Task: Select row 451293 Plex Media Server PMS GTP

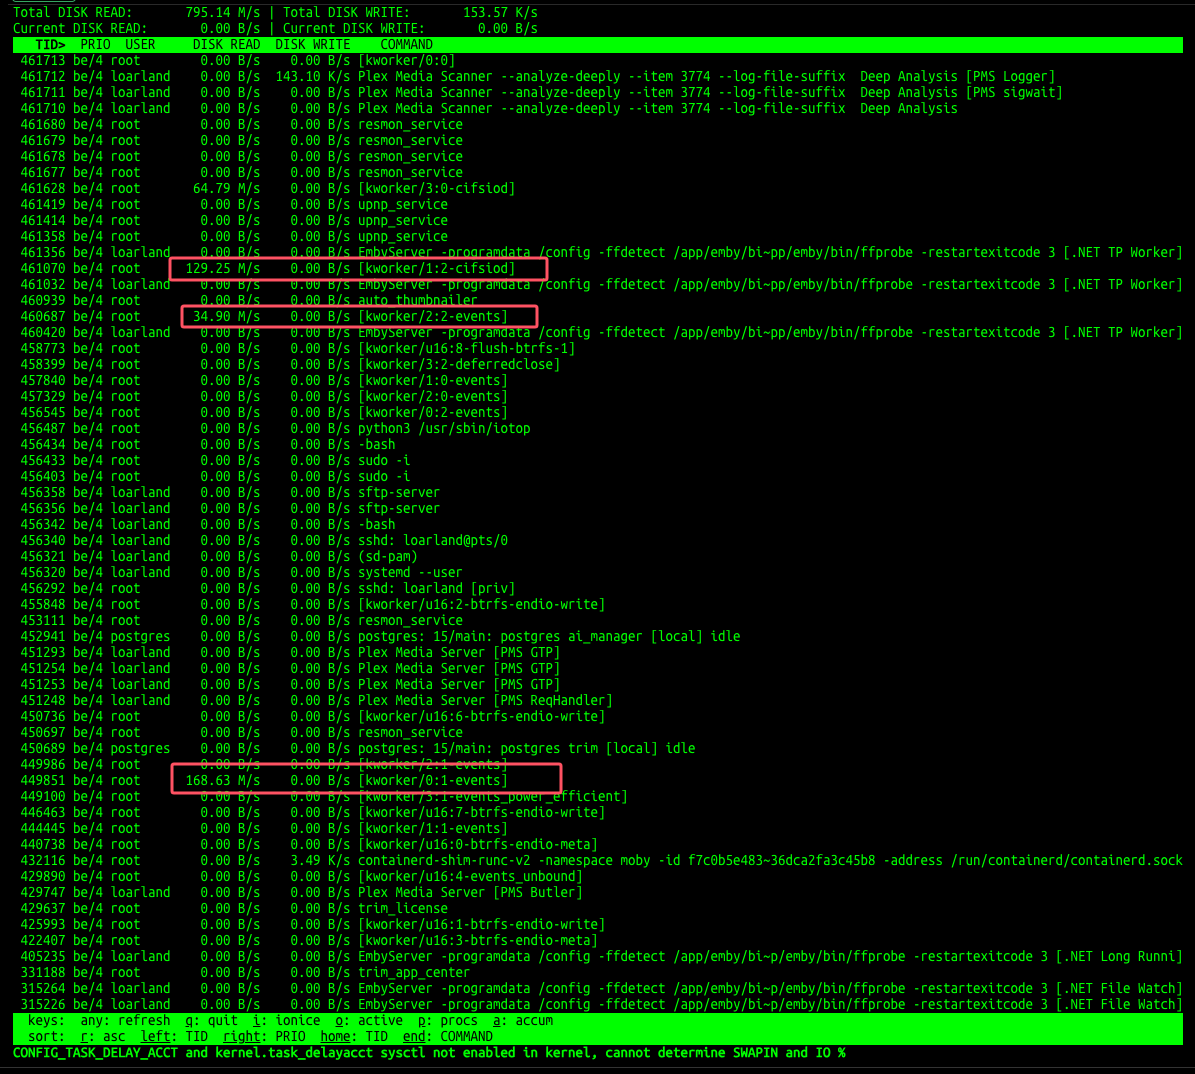Action: [x=598, y=653]
